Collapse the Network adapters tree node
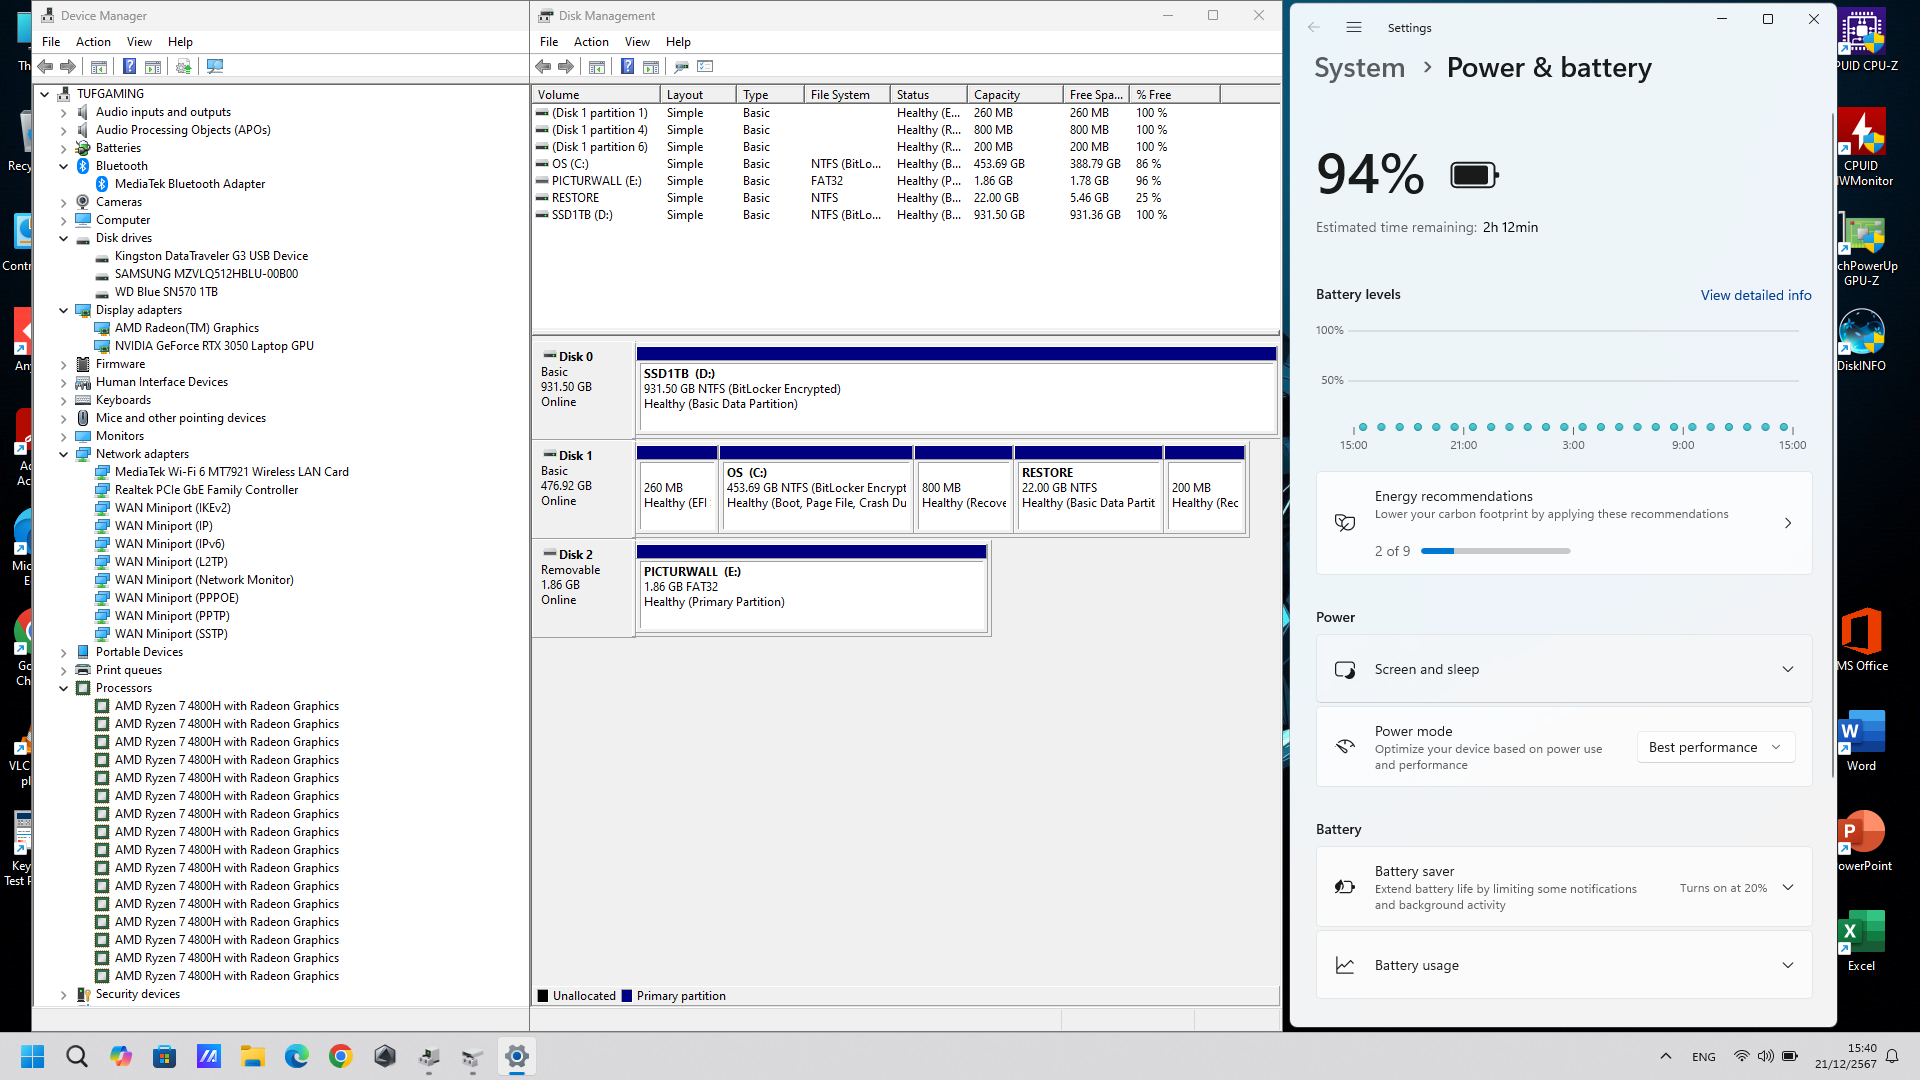This screenshot has height=1080, width=1920. [x=64, y=454]
